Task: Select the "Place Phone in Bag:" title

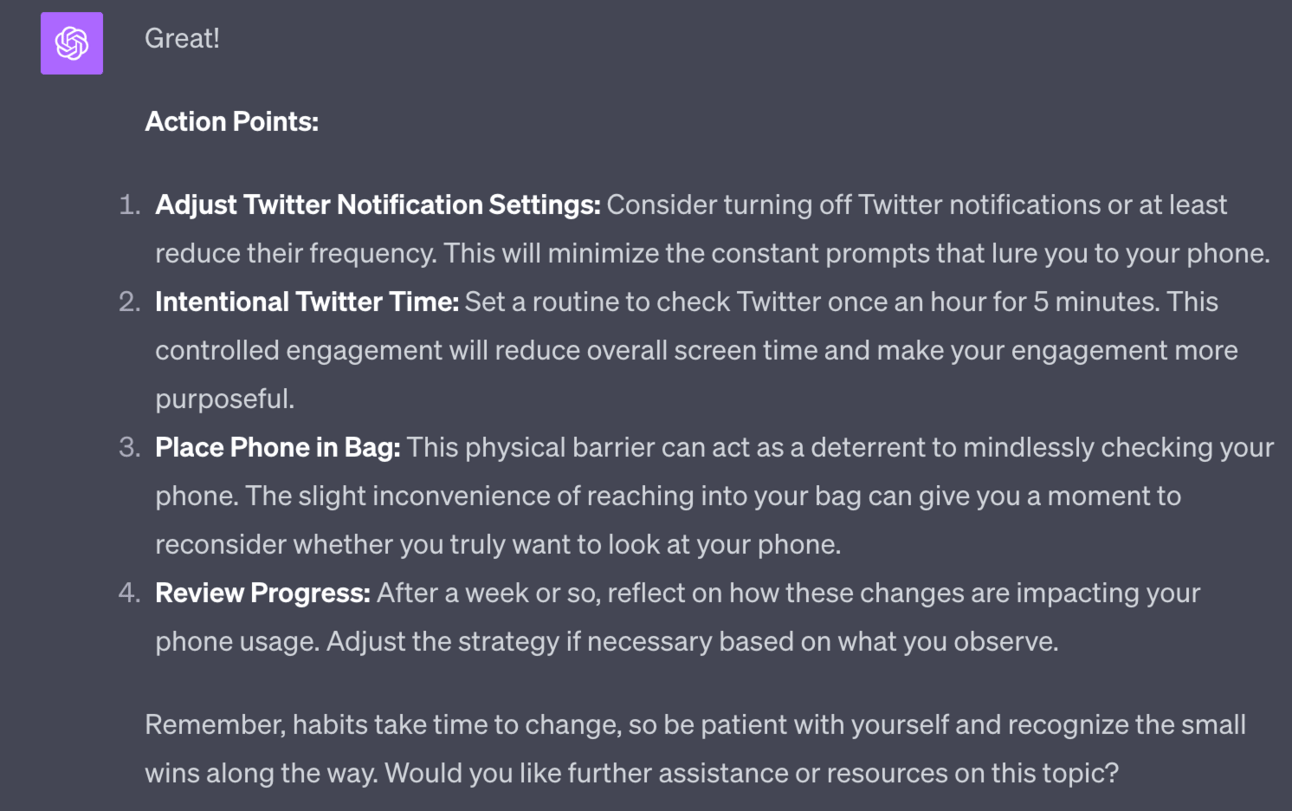Action: [277, 448]
